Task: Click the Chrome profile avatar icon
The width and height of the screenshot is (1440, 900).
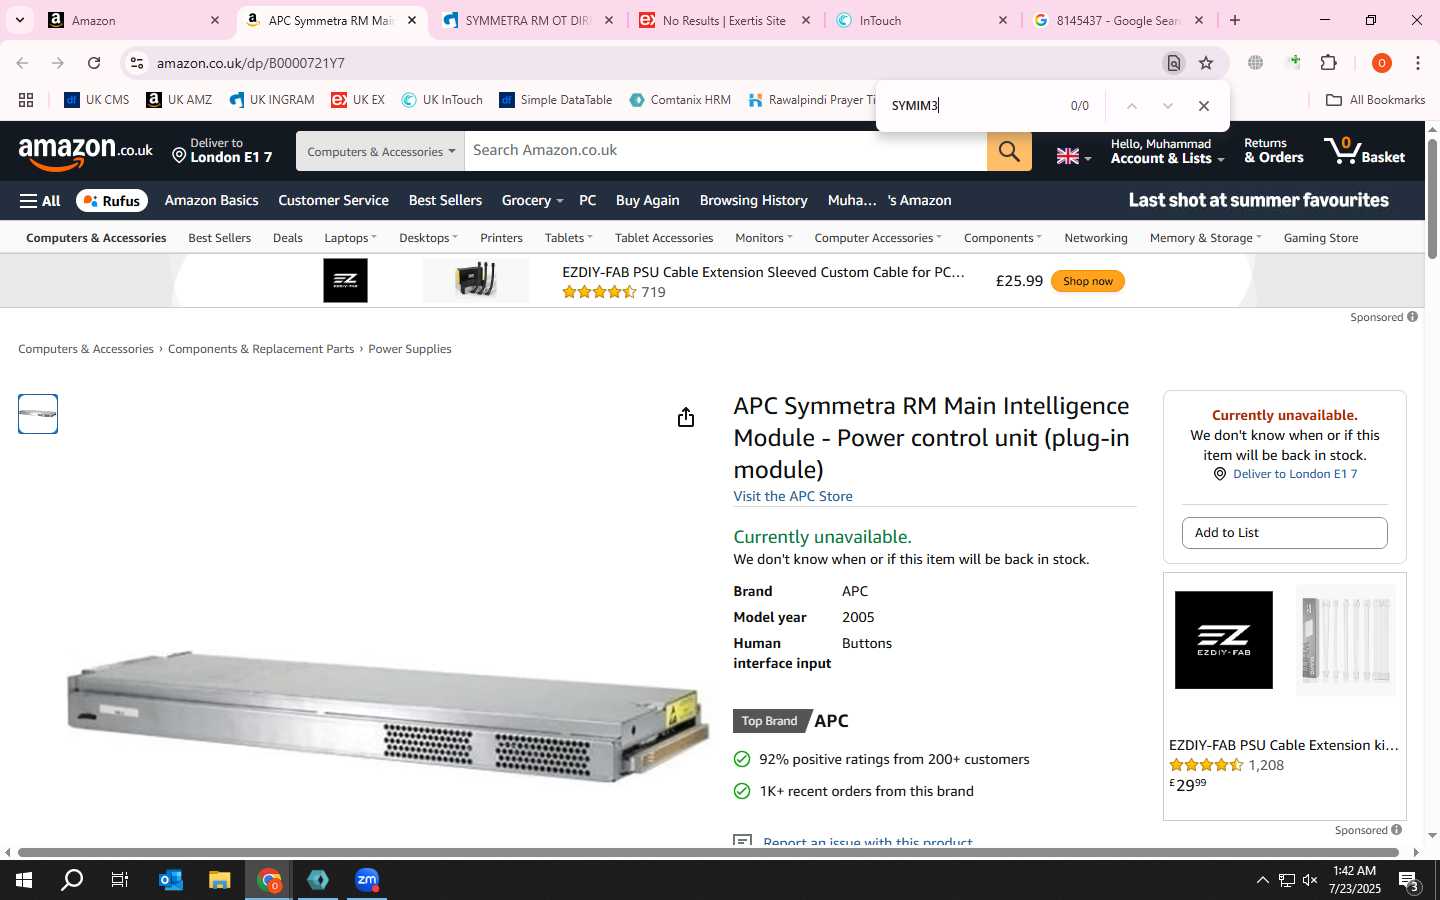Action: pos(1382,63)
